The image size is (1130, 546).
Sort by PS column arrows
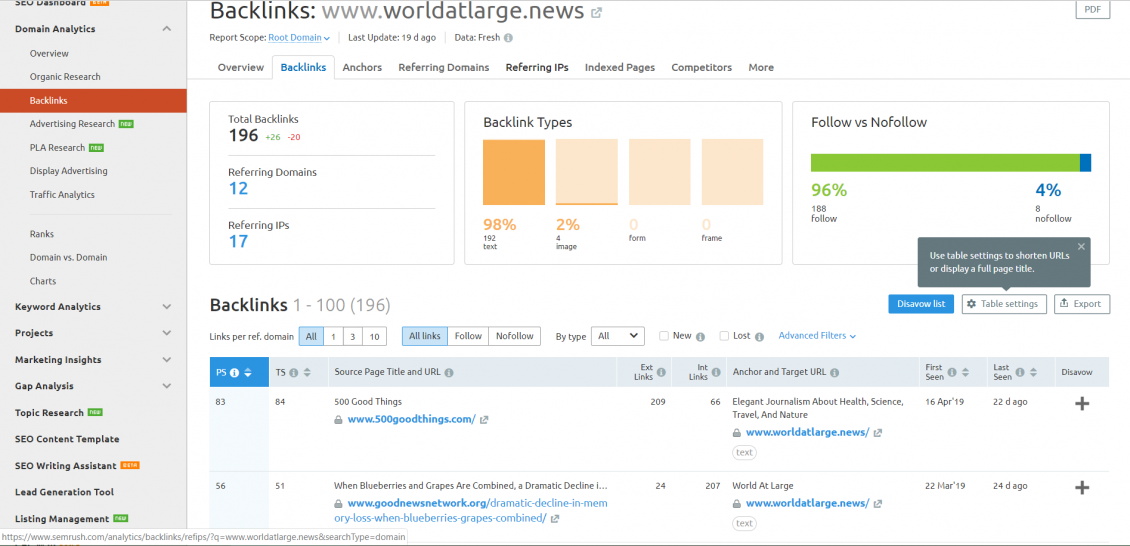click(x=248, y=372)
